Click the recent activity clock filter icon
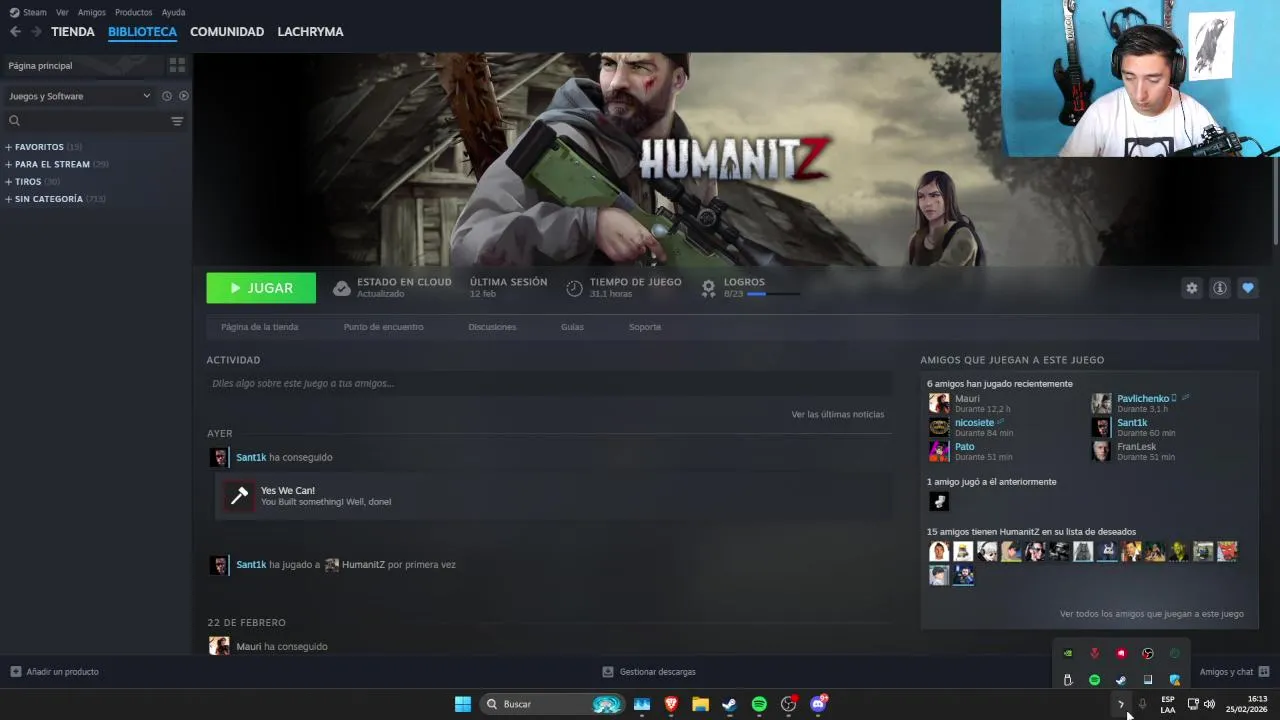 [167, 96]
